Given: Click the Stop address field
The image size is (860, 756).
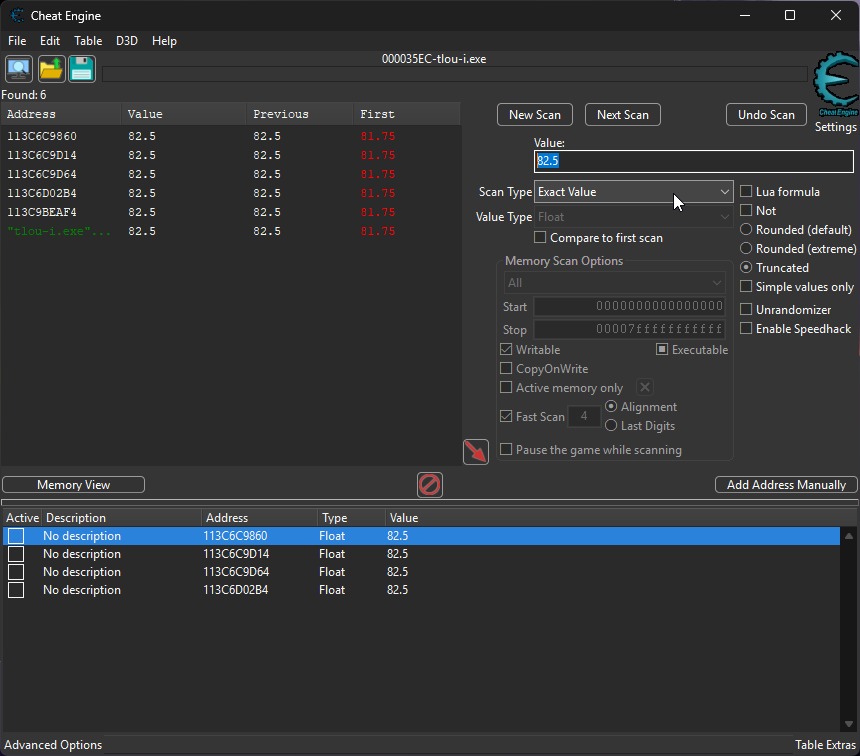Looking at the screenshot, I should (x=629, y=329).
